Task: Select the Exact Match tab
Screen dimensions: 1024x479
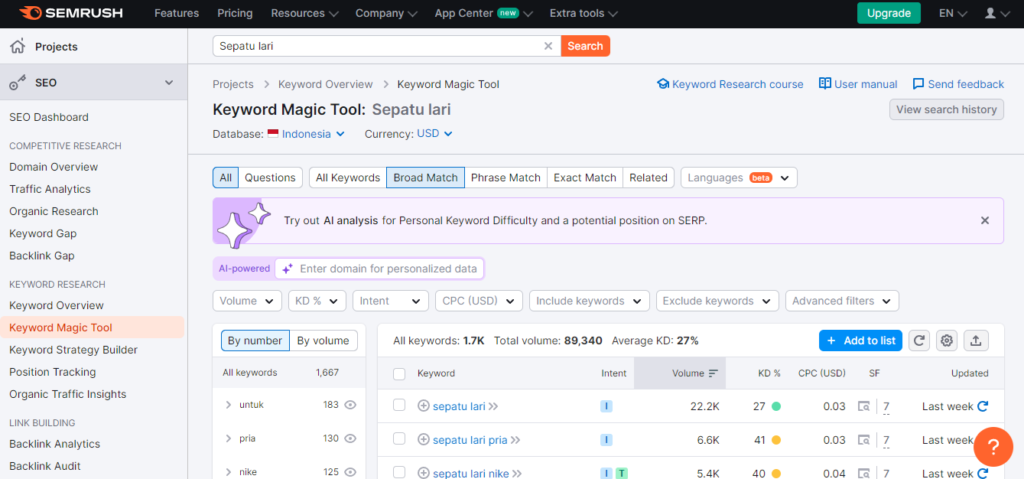Action: (584, 178)
